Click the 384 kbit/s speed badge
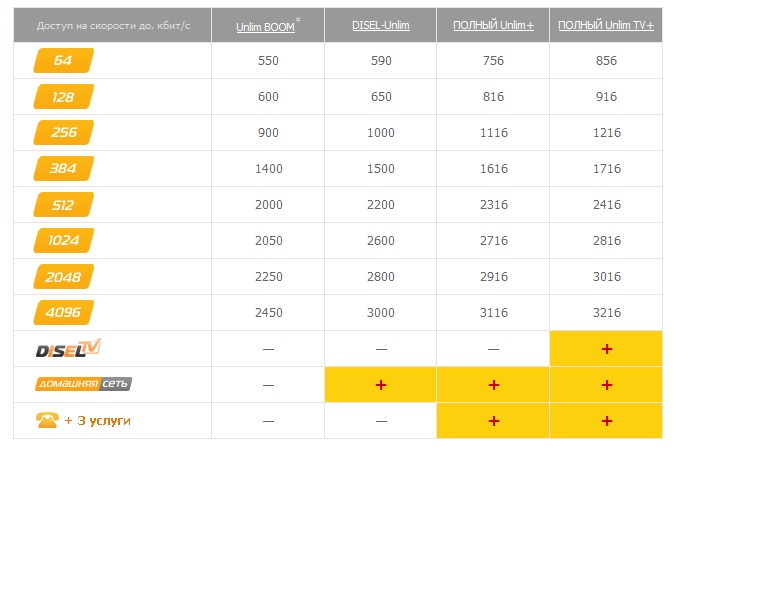The width and height of the screenshot is (768, 614). (64, 168)
